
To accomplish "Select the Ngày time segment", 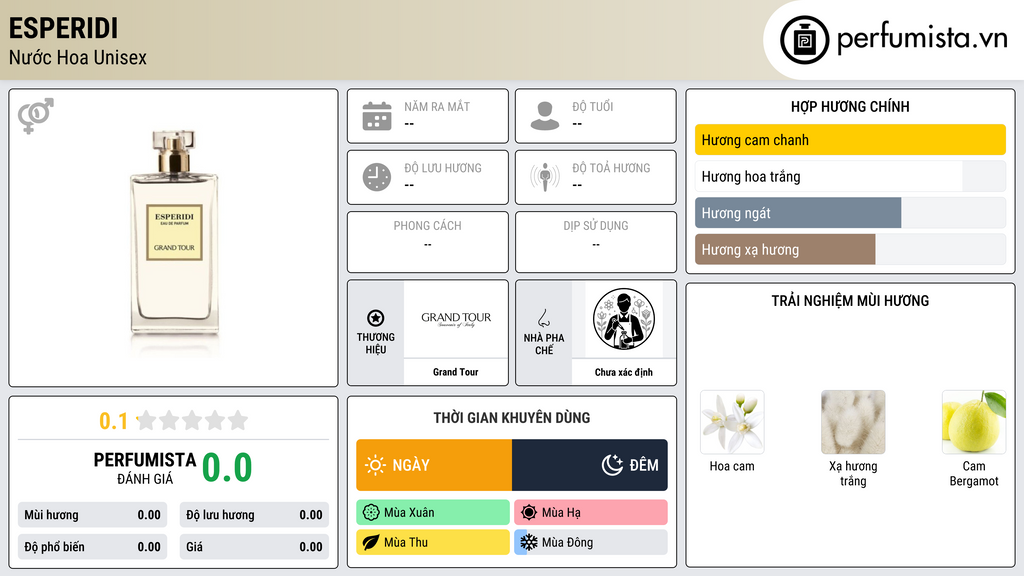I will click(434, 465).
